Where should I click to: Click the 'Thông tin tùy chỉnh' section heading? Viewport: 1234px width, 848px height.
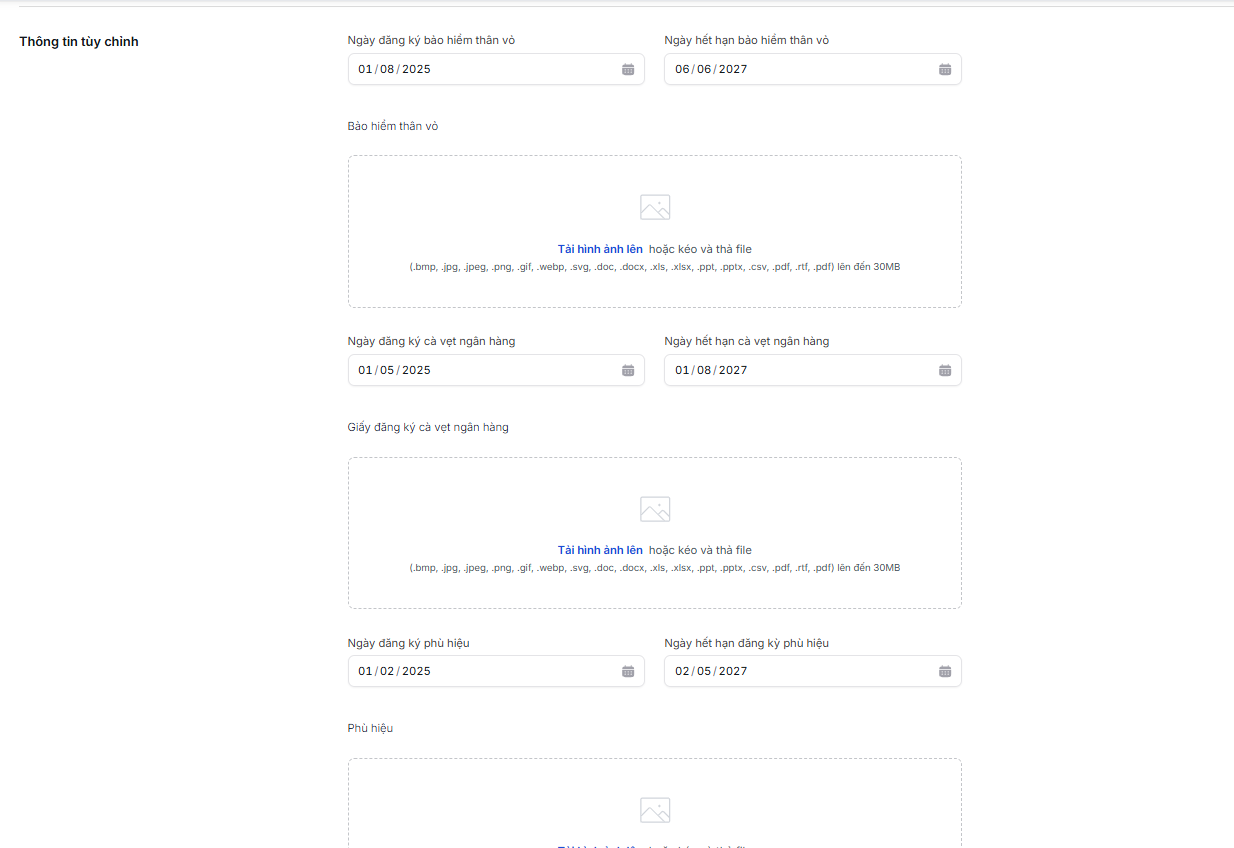coord(79,42)
